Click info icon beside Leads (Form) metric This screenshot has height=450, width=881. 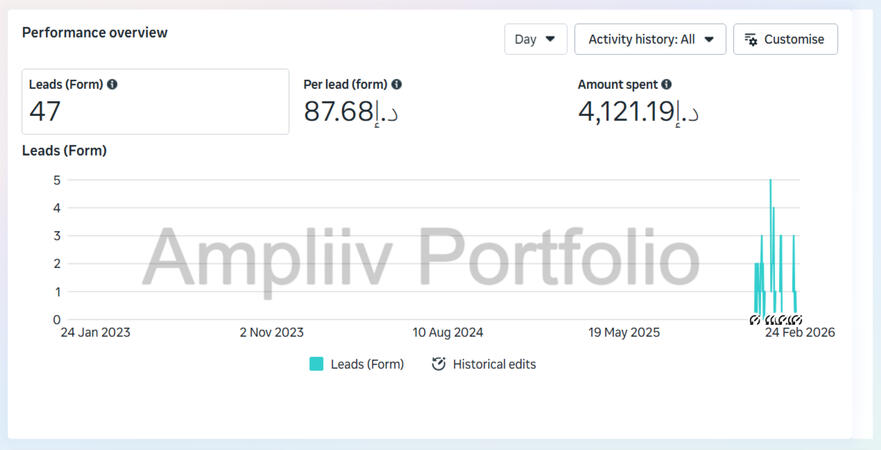coord(112,85)
